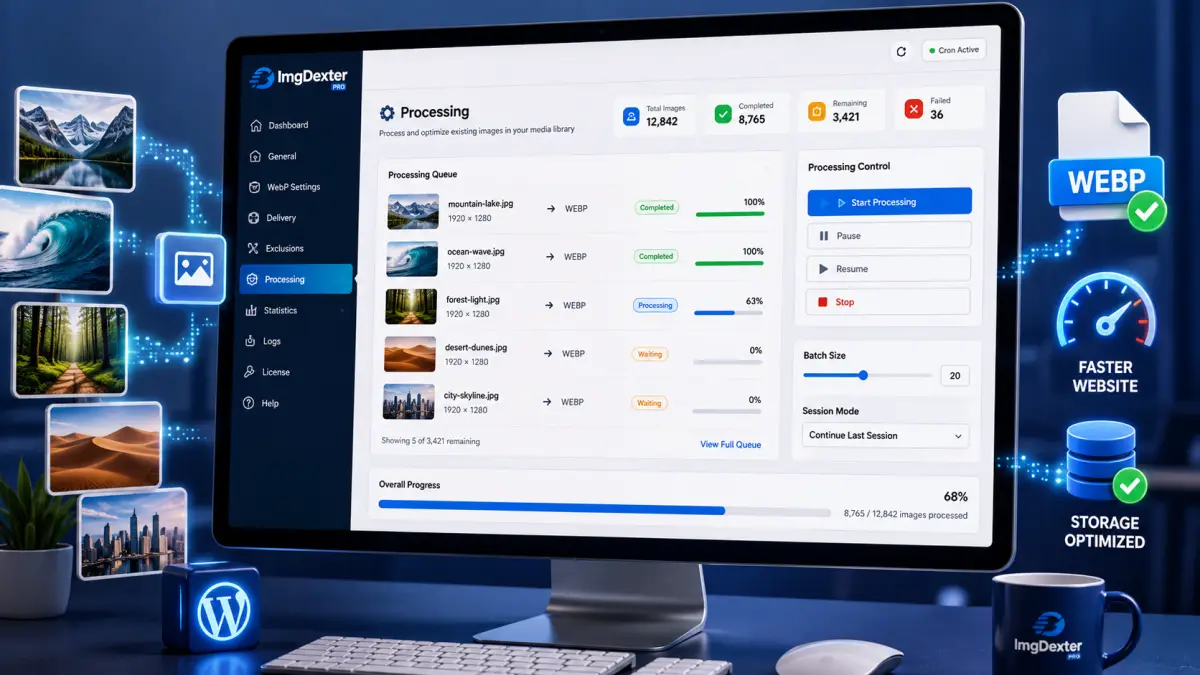Refresh using the circular arrow icon

(x=901, y=51)
